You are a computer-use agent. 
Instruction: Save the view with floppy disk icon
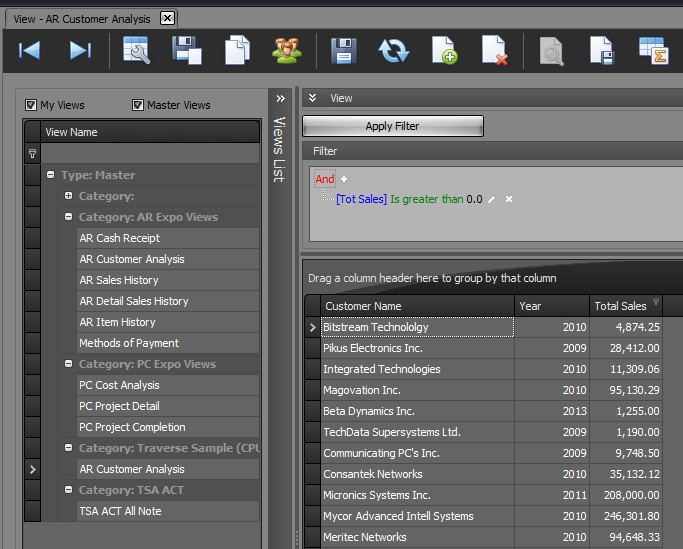(x=344, y=51)
